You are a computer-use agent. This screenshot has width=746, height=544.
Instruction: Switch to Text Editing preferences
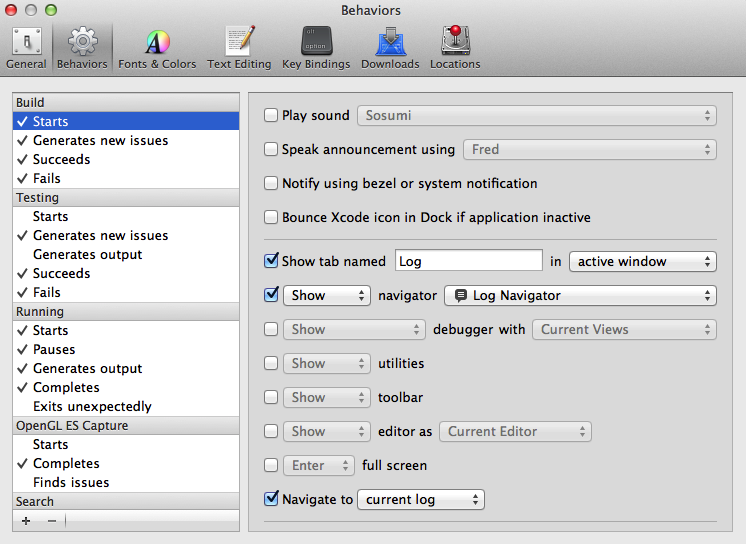pos(239,48)
